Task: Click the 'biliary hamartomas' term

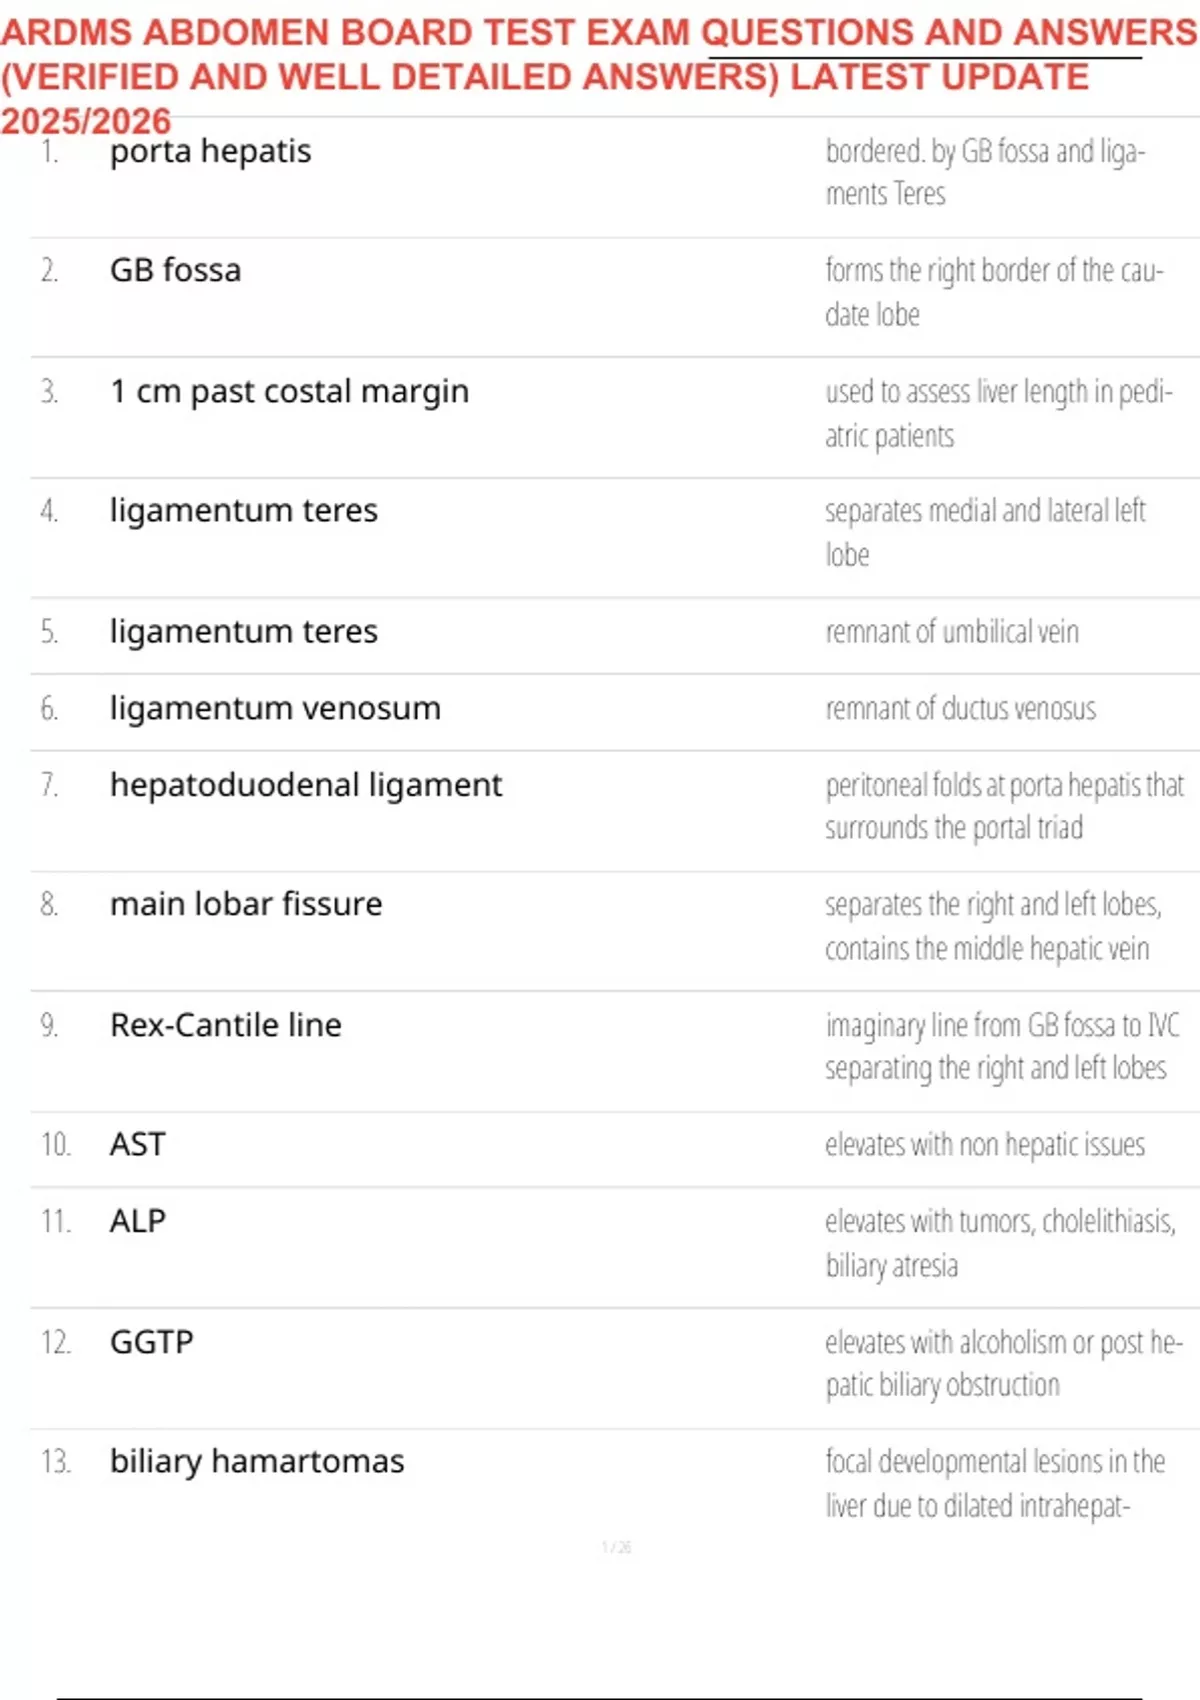Action: 257,1461
